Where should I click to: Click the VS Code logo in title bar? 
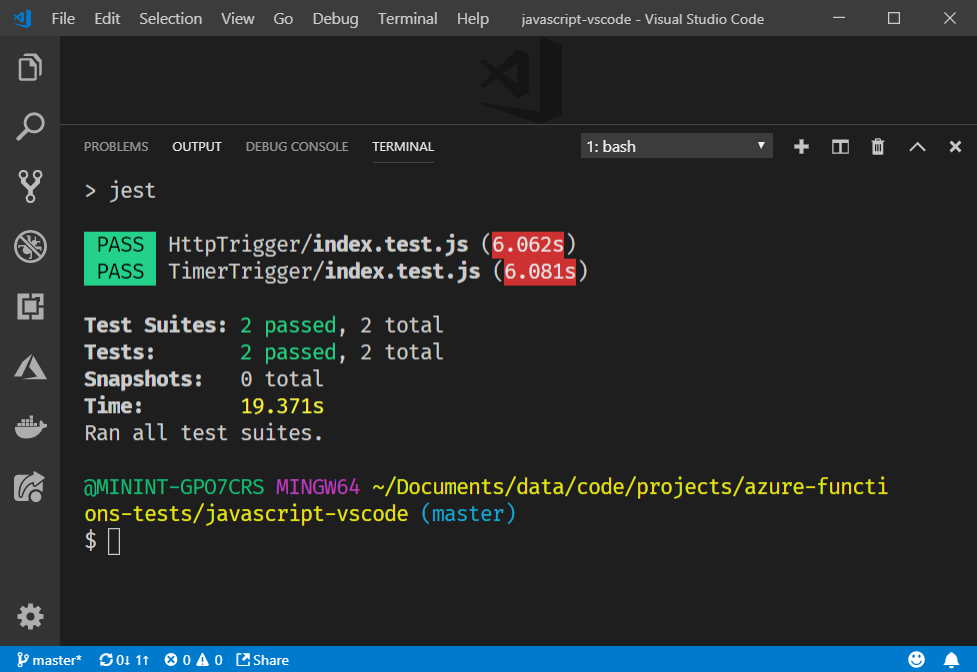(x=22, y=19)
